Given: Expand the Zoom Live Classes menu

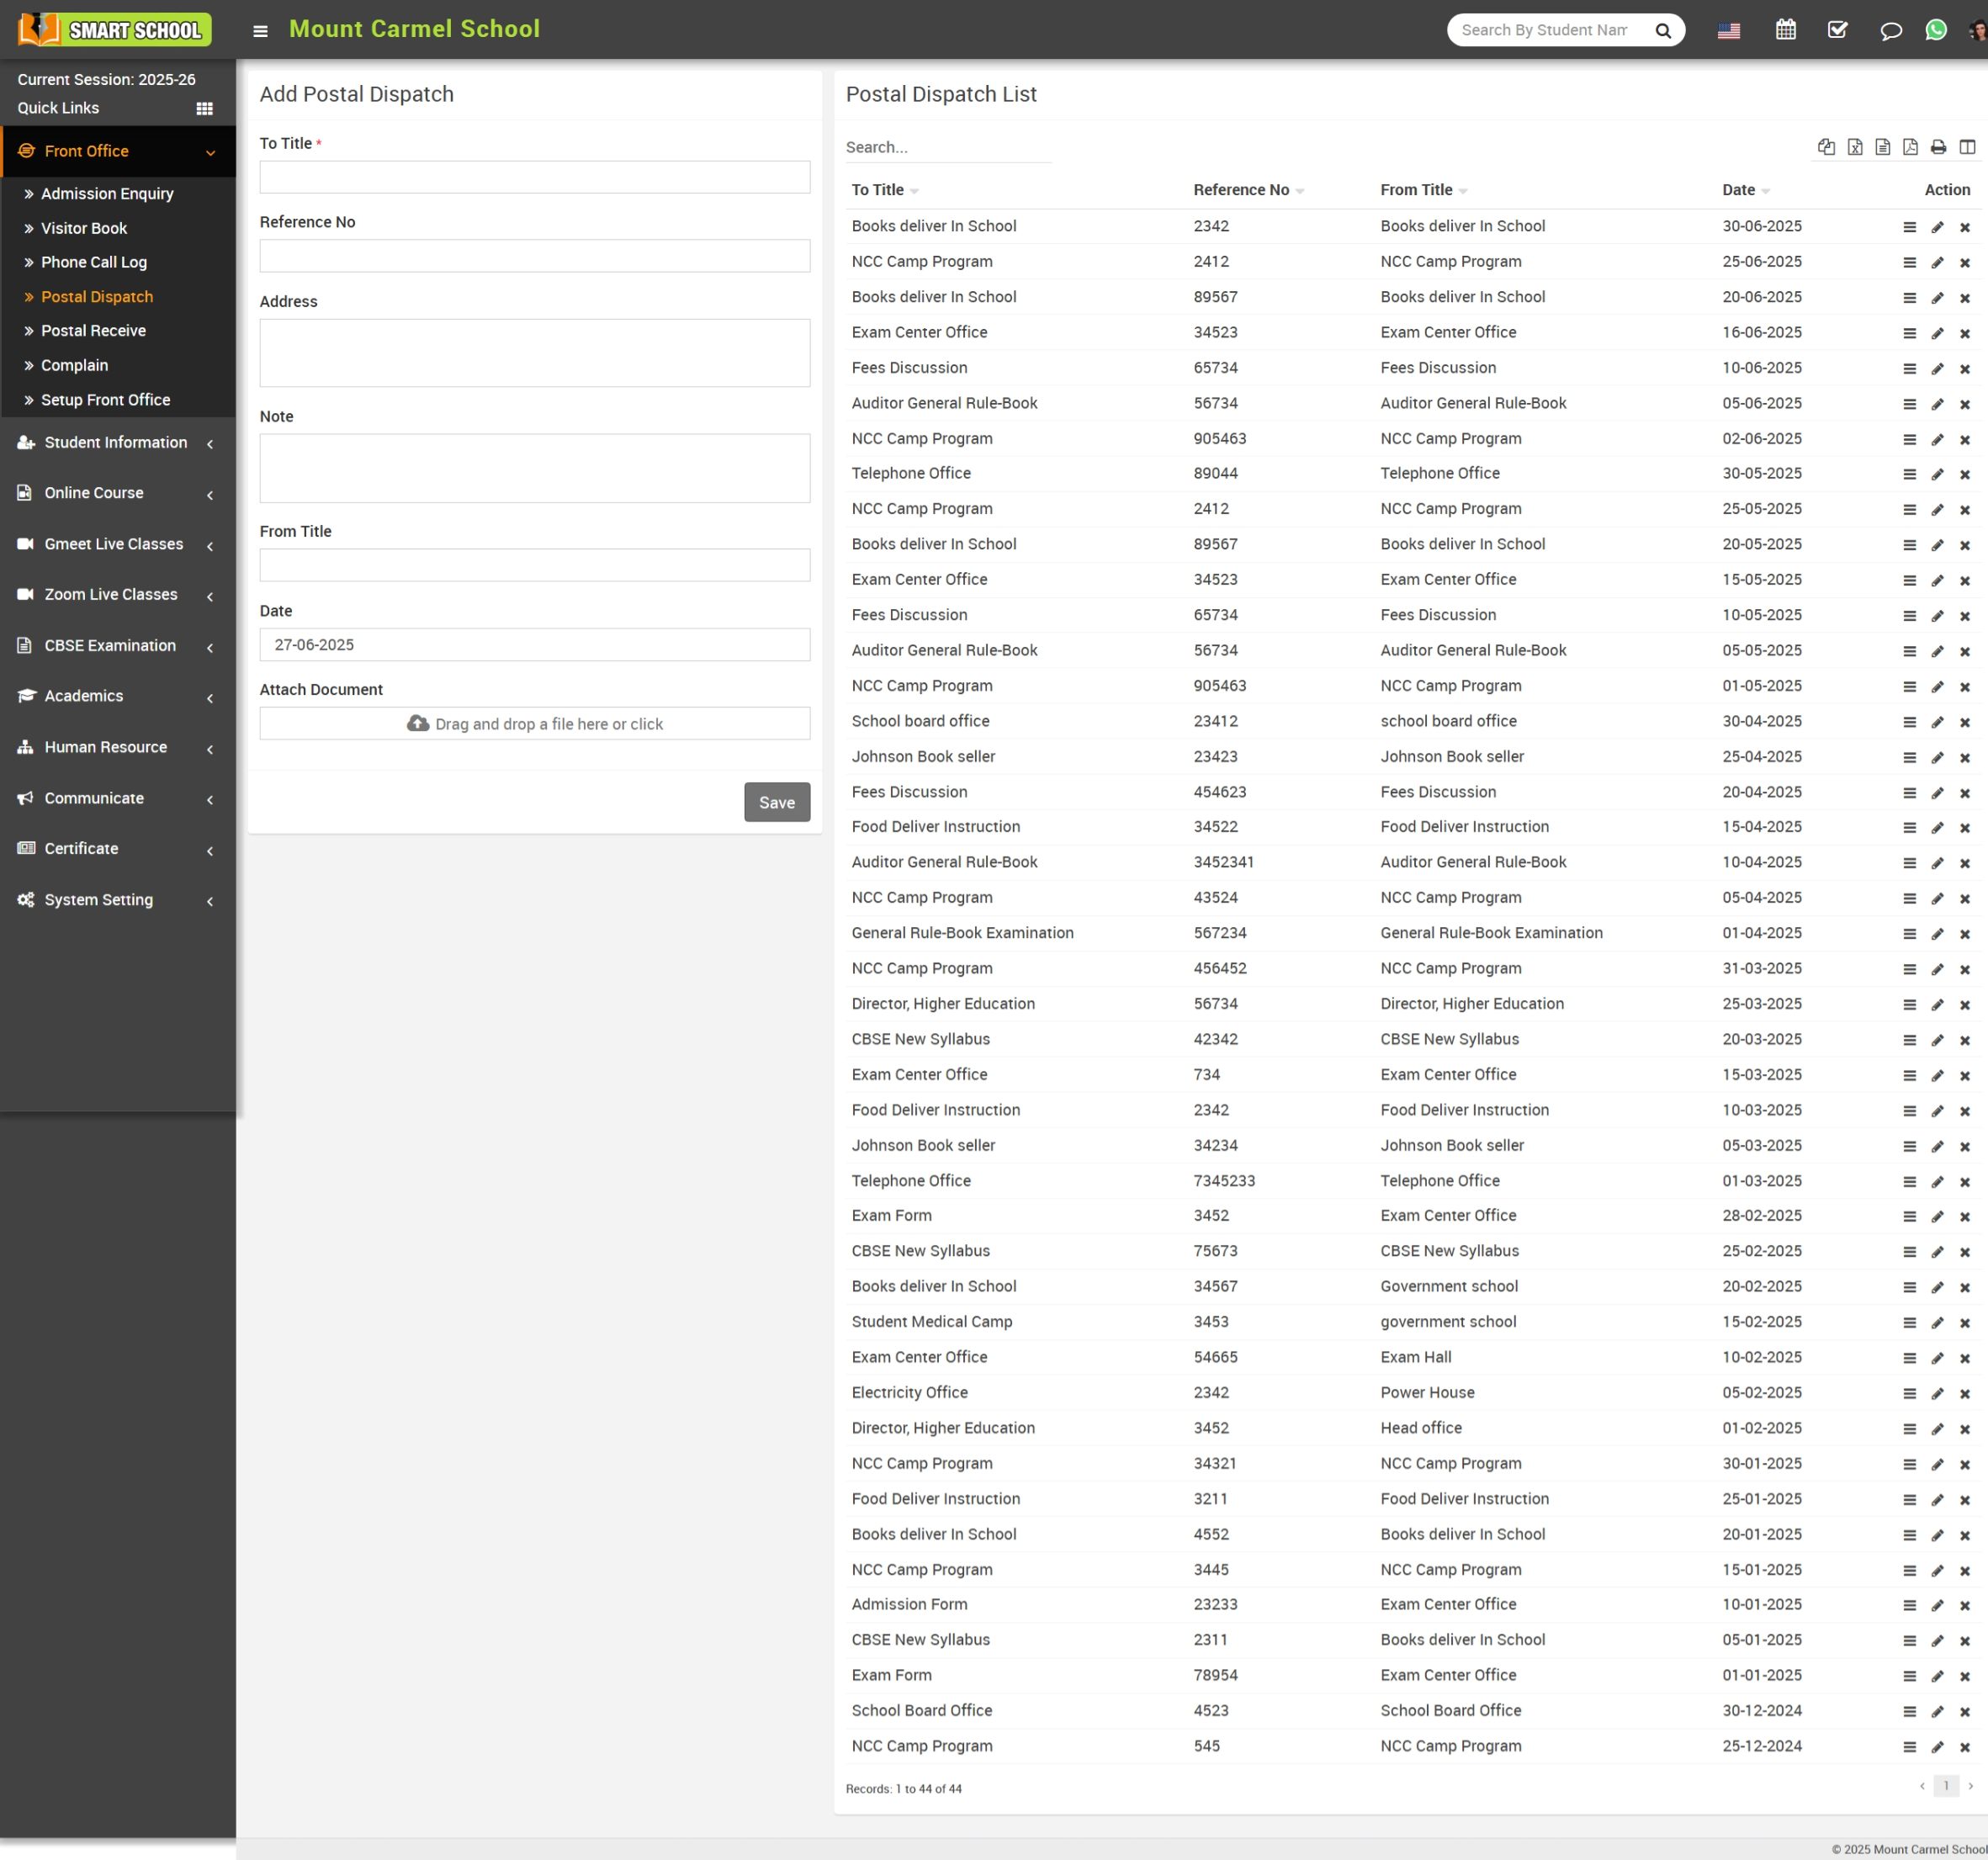Looking at the screenshot, I should (118, 594).
